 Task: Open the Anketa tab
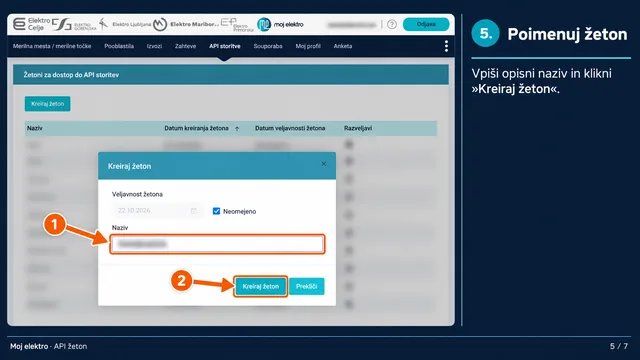pyautogui.click(x=342, y=46)
